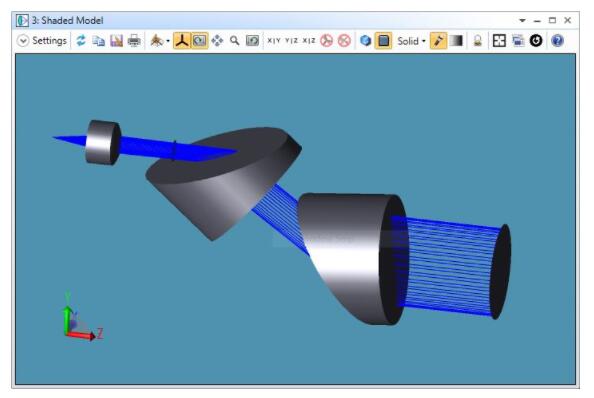Viewport: 594px width, 398px height.
Task: Click the blue 3D cube icon
Action: [x=365, y=41]
